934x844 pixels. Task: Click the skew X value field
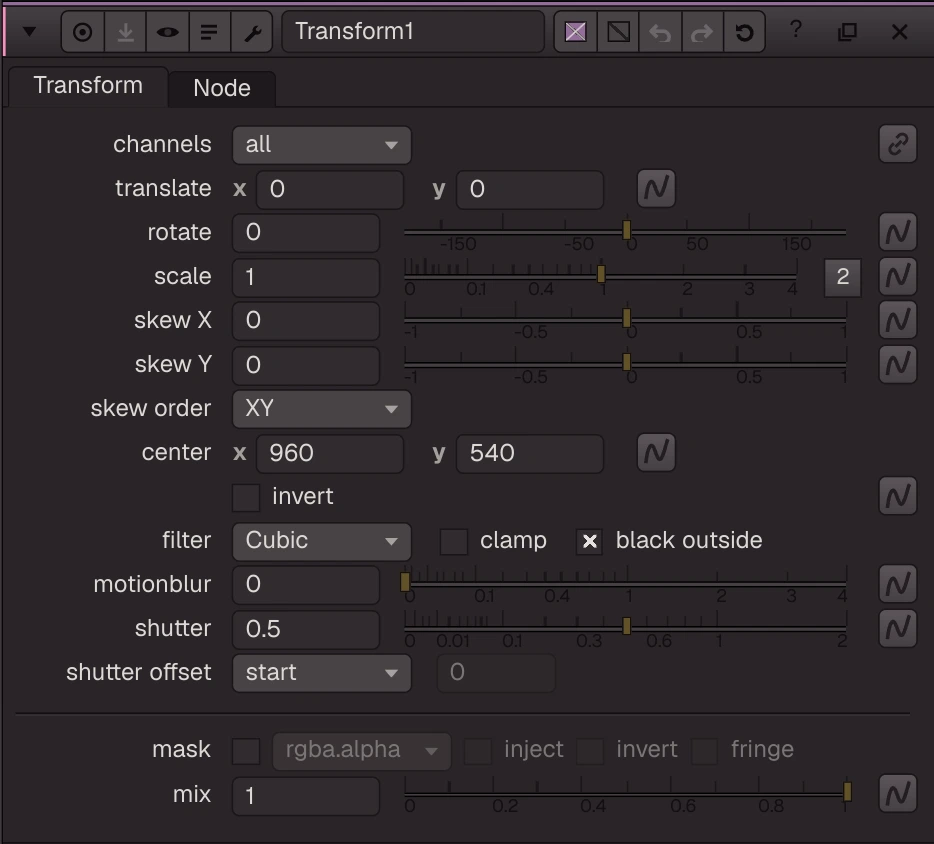[x=306, y=321]
